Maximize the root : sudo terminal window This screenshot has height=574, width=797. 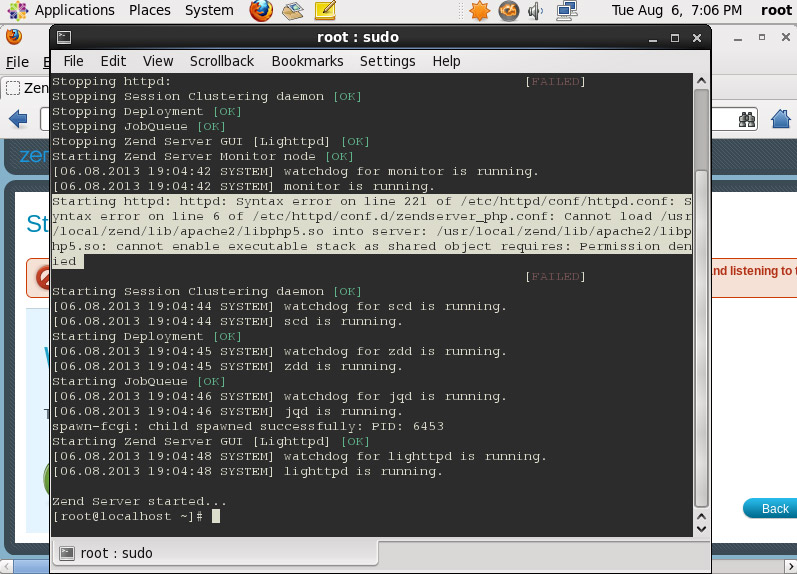(x=675, y=38)
